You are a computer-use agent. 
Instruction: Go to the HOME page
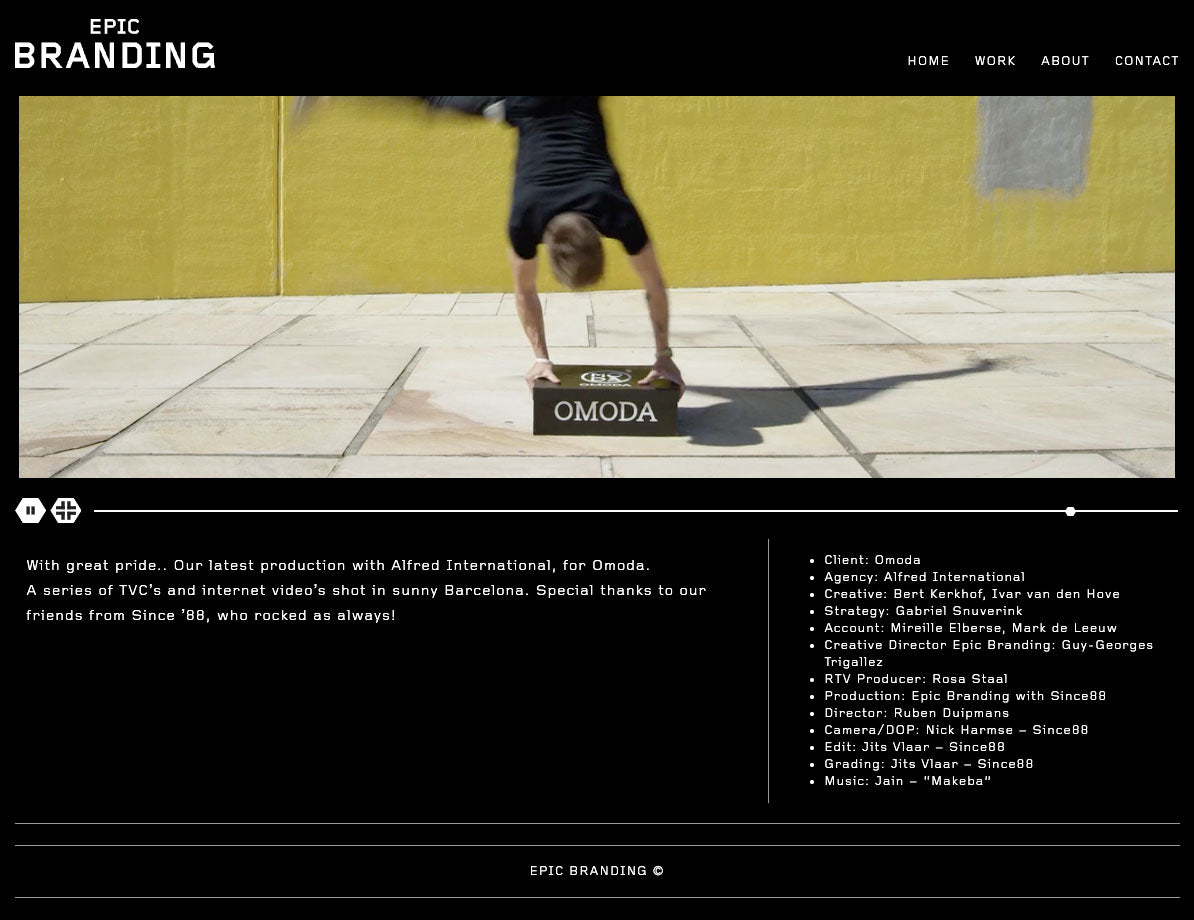pyautogui.click(x=927, y=61)
